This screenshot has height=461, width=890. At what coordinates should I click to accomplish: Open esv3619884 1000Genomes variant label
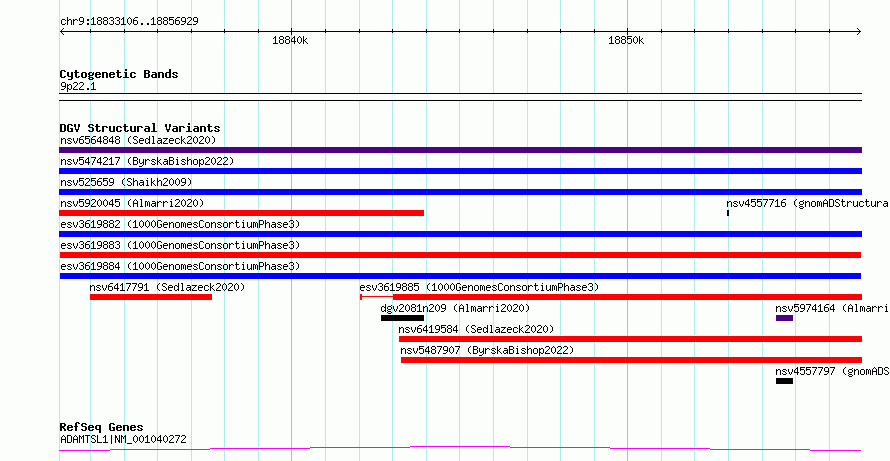[x=180, y=266]
